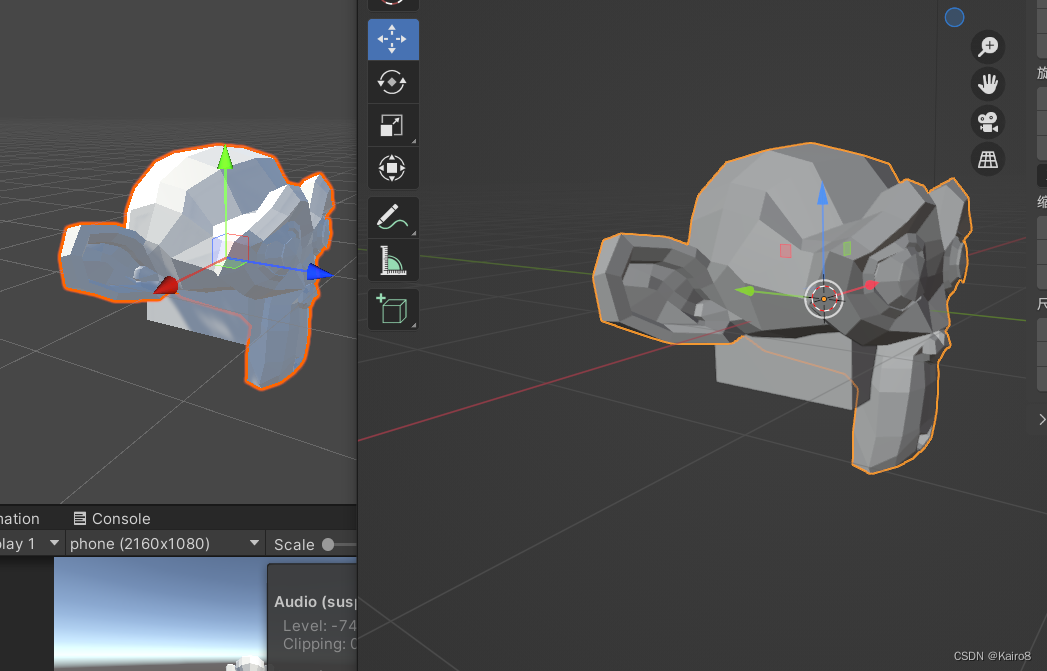Open the Display 1 dropdown arrow
This screenshot has width=1047, height=671.
coord(54,543)
